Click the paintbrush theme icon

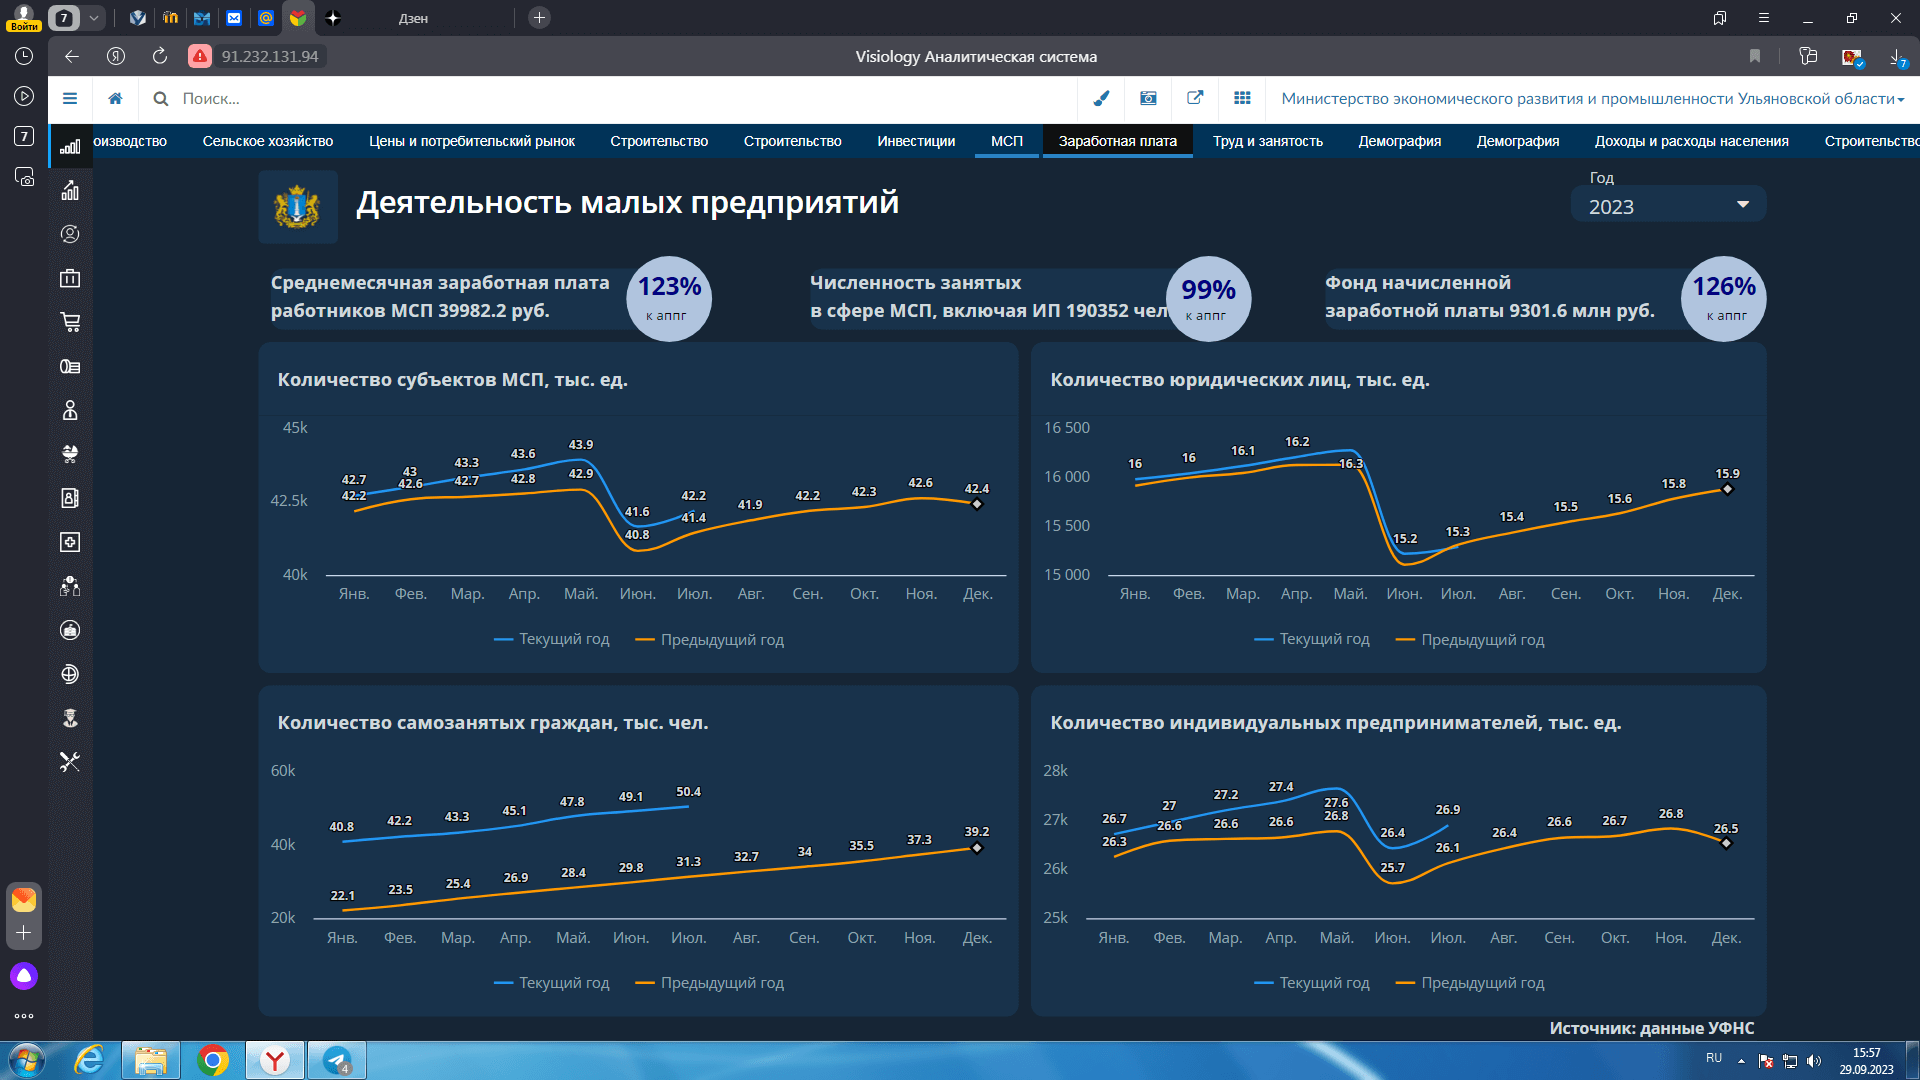tap(1101, 98)
